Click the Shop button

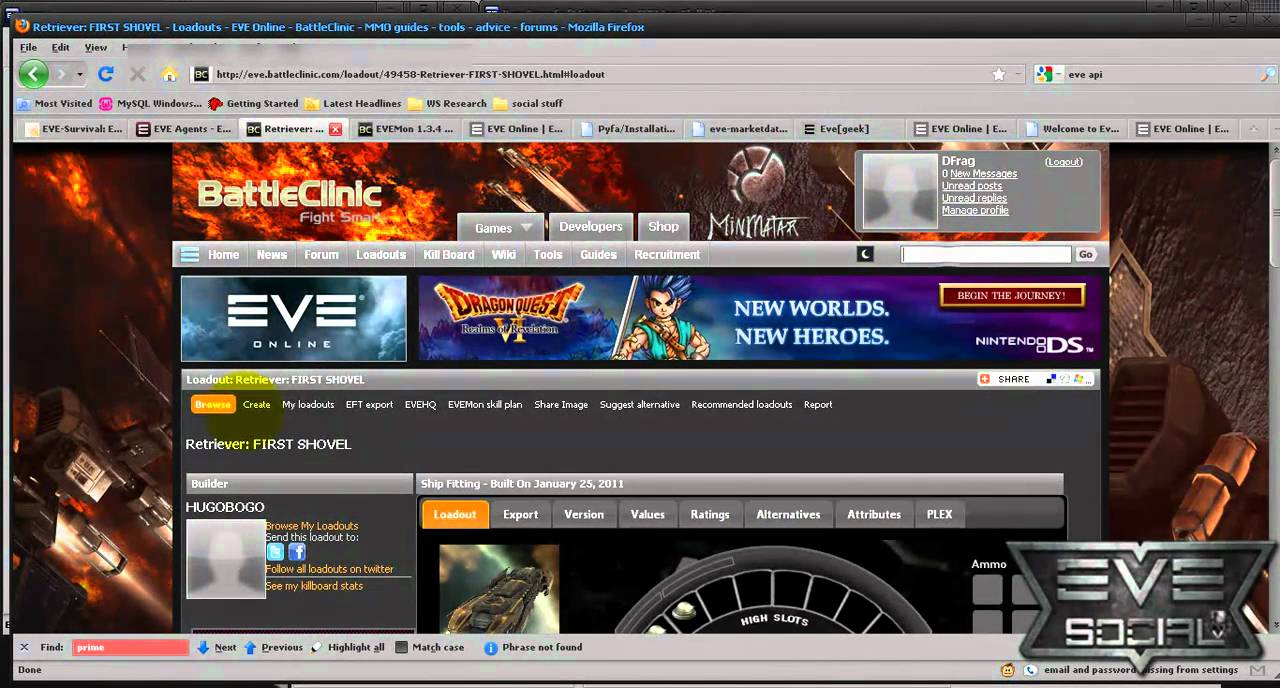point(663,227)
